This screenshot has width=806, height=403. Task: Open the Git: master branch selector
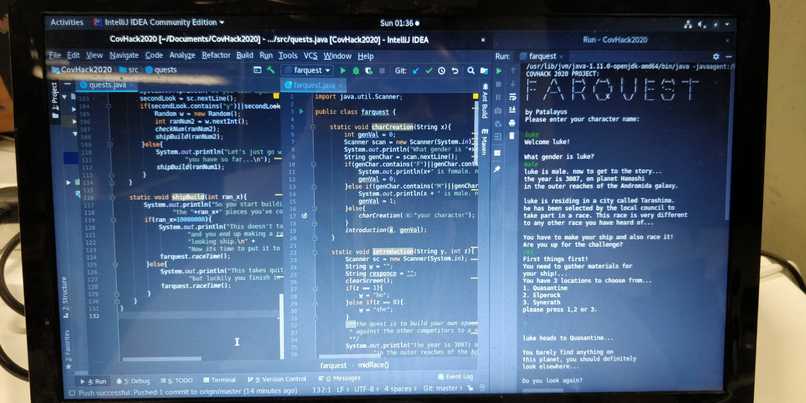[x=444, y=389]
